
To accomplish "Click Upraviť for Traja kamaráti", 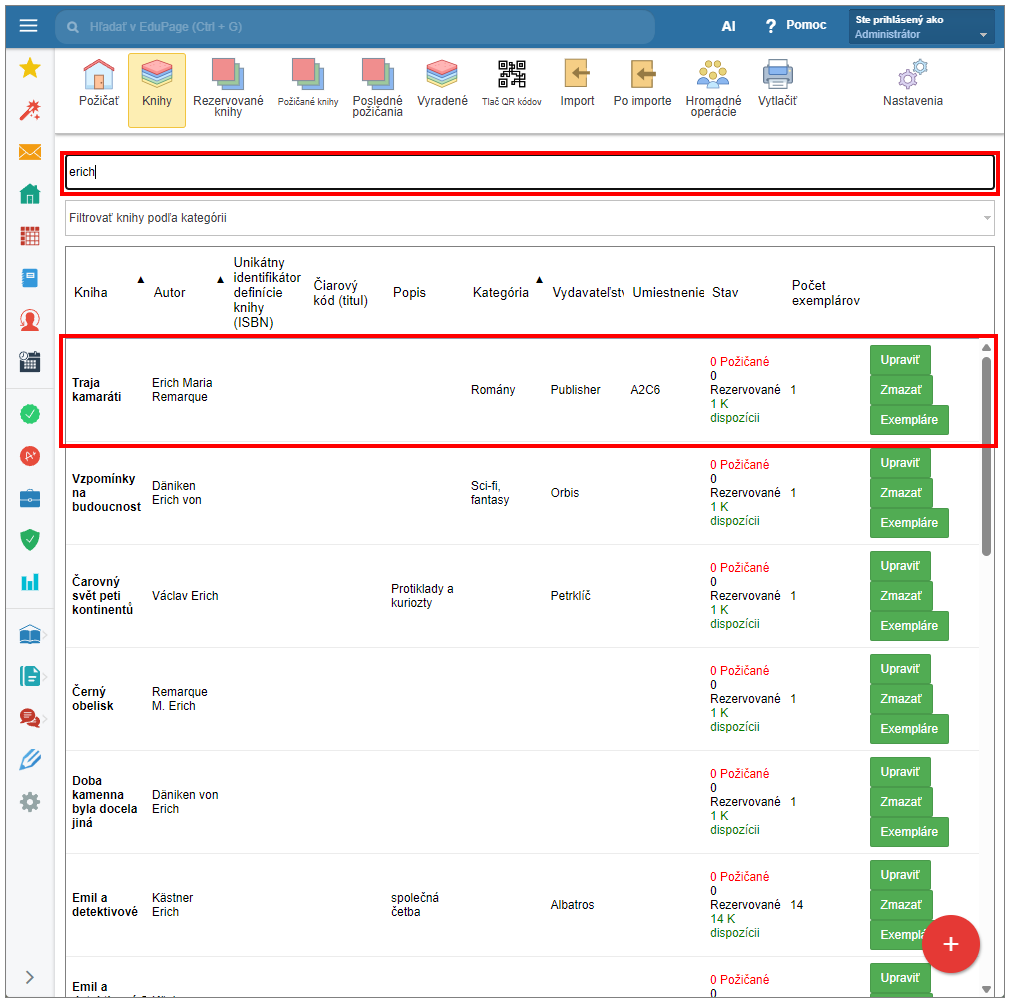I will pos(900,360).
